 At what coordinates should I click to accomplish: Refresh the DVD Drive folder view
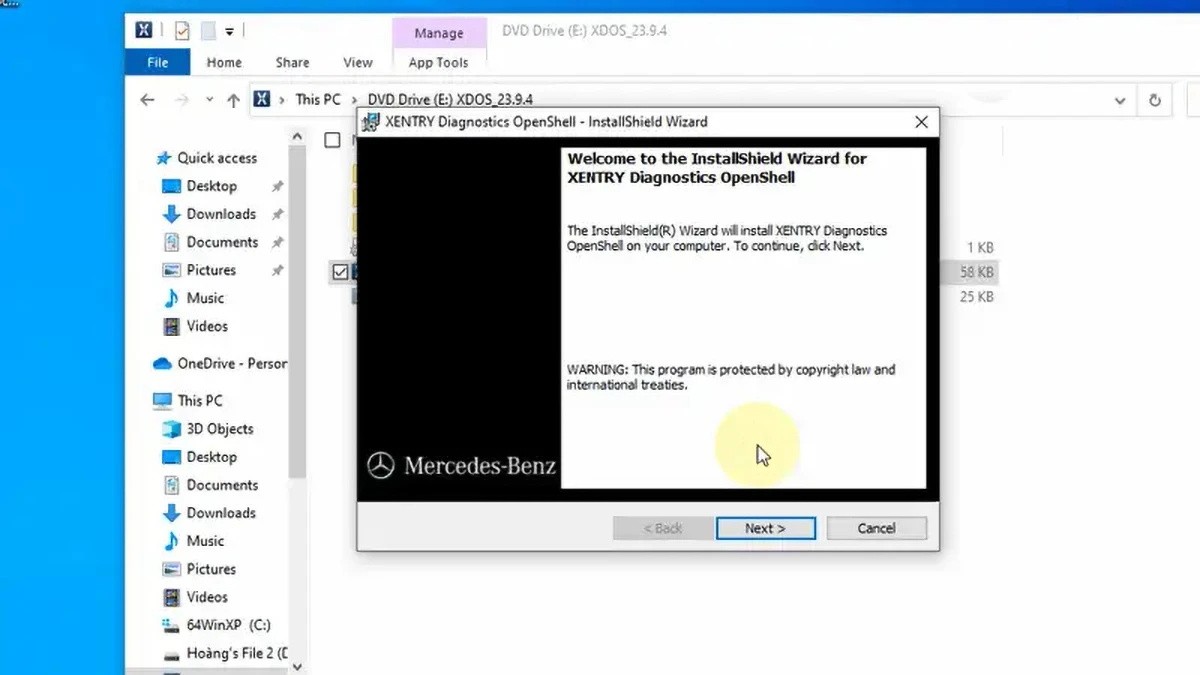[1154, 100]
